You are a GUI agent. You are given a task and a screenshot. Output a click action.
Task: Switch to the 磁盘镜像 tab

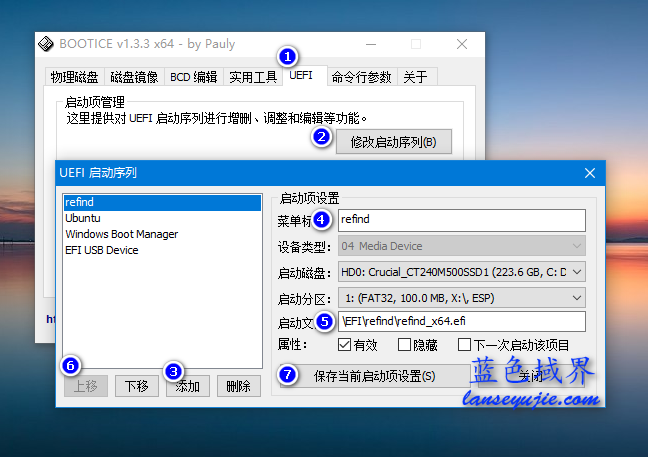pos(134,77)
